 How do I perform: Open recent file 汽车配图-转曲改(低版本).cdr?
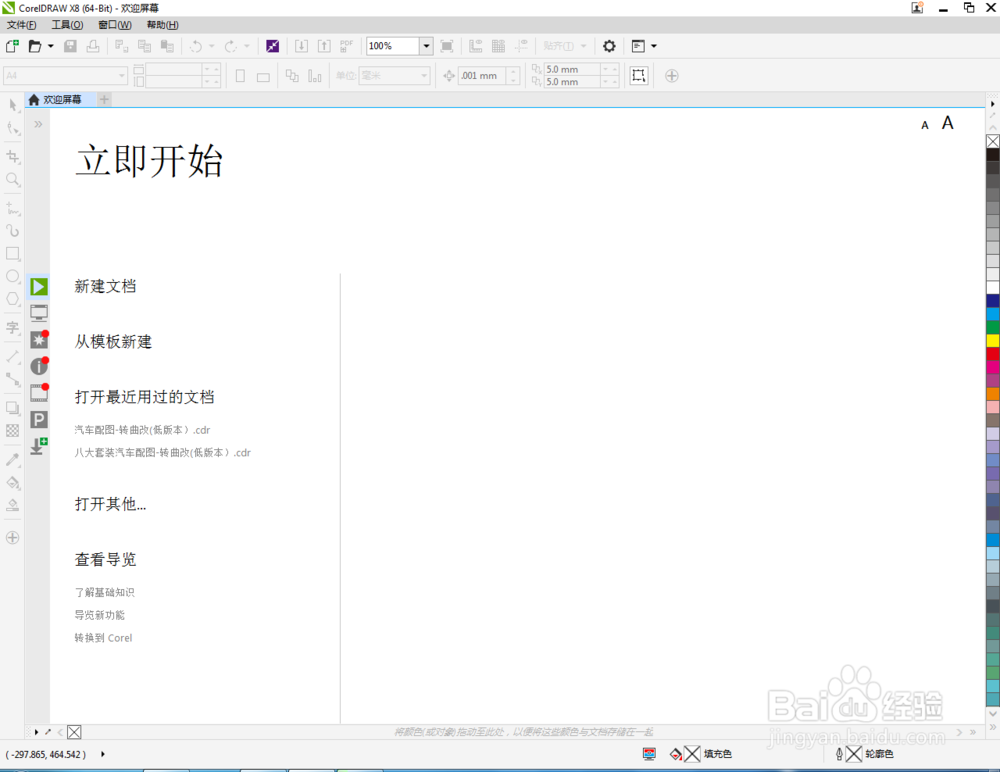(142, 430)
